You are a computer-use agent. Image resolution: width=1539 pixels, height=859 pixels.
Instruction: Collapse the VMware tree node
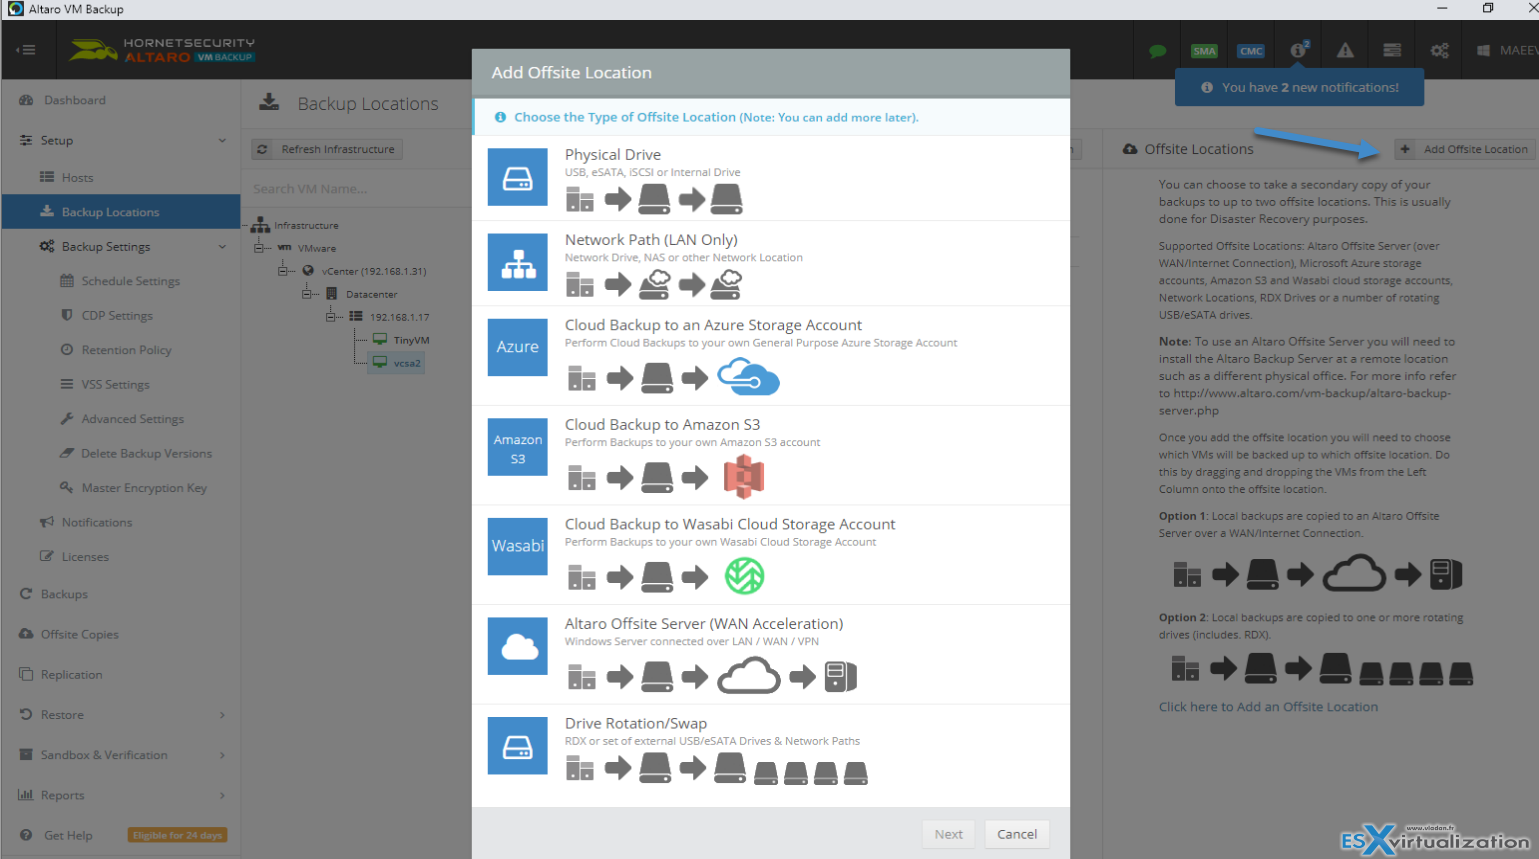click(259, 248)
